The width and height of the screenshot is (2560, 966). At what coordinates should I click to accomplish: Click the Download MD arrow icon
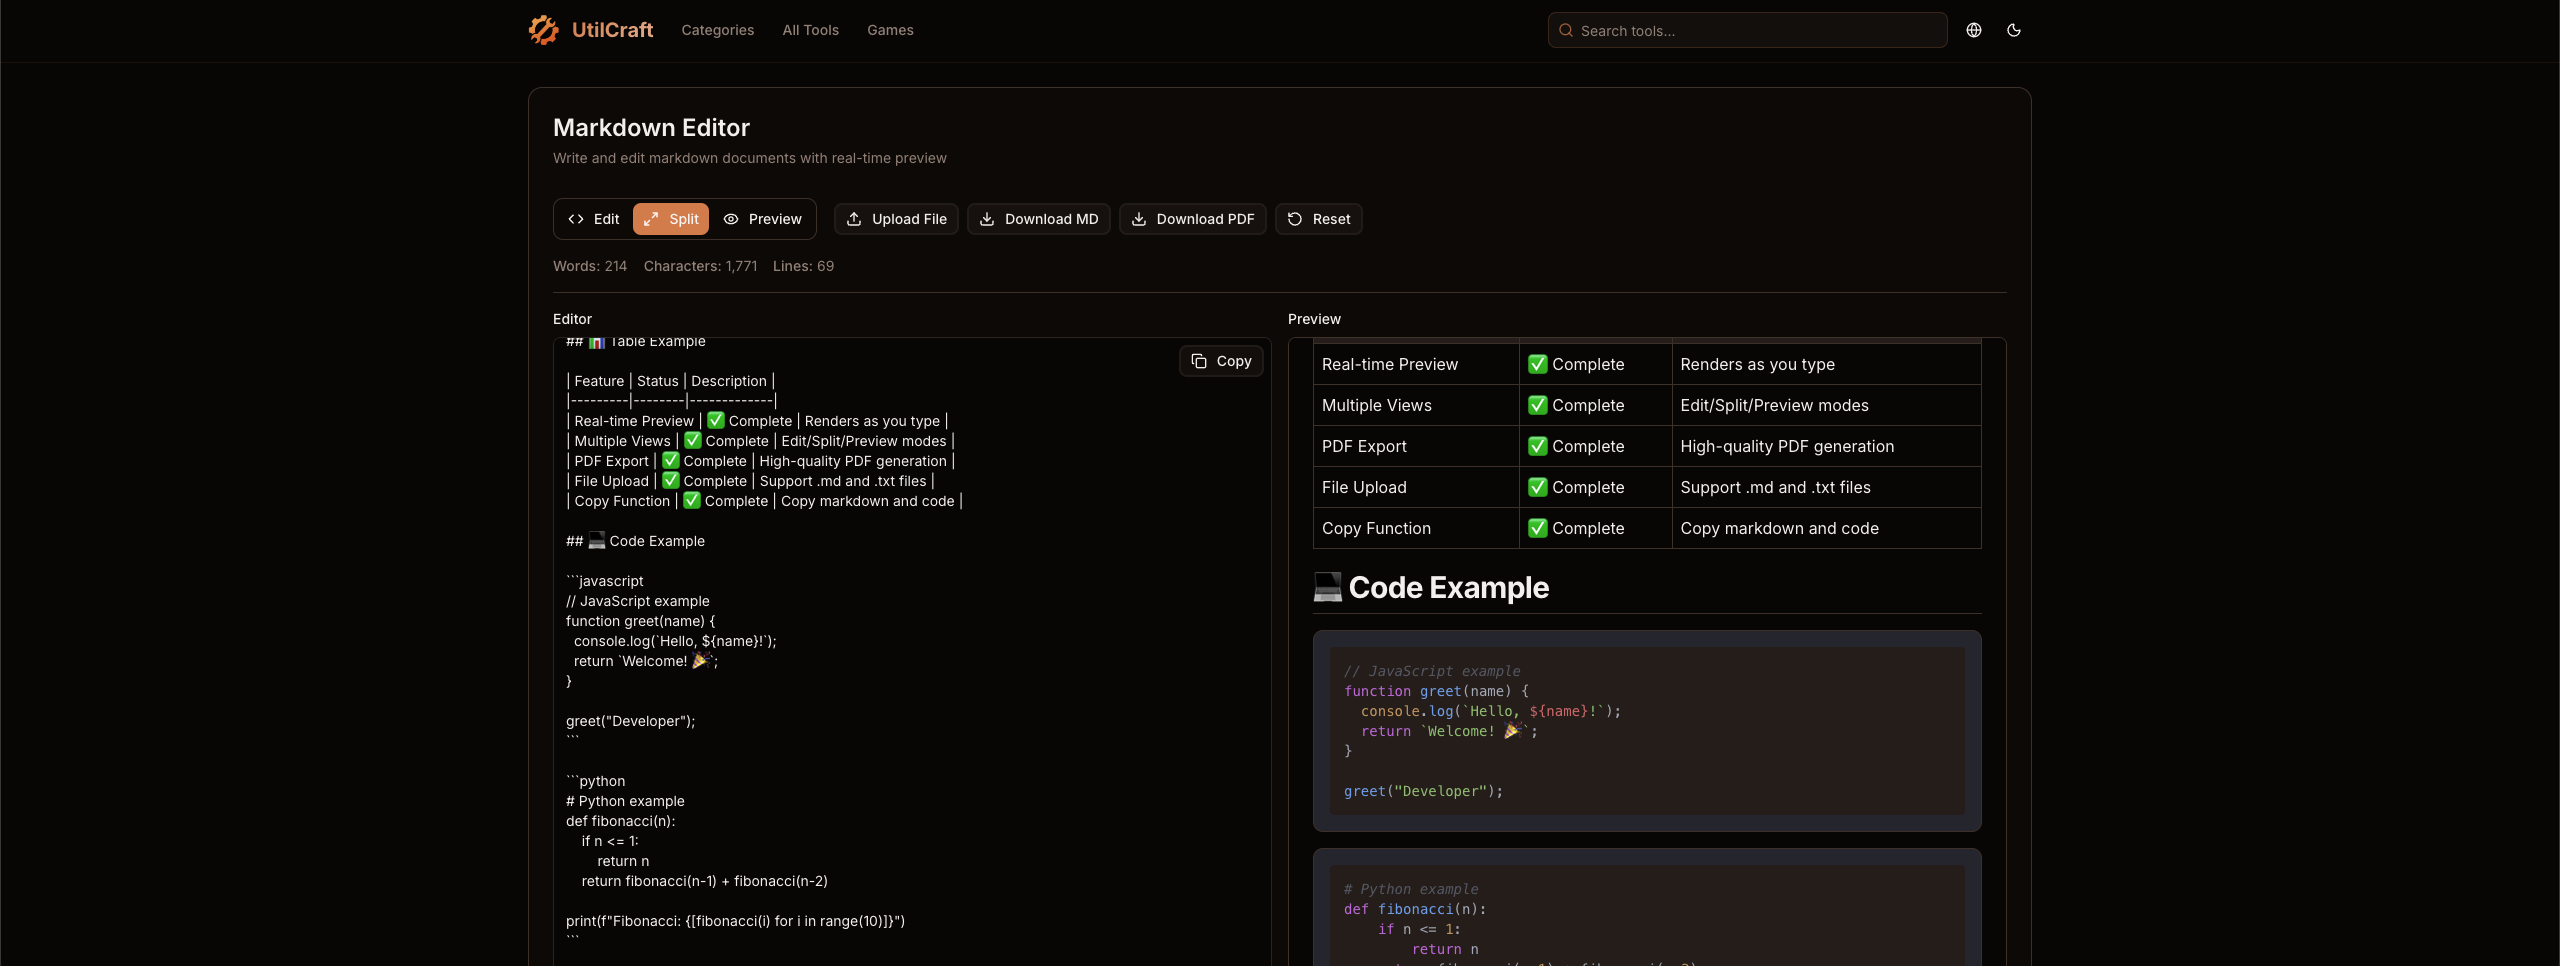(987, 219)
